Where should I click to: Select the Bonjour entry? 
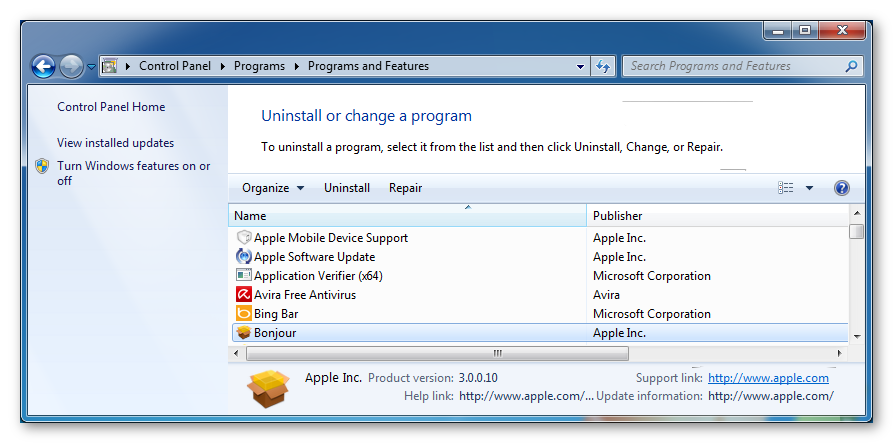click(540, 333)
